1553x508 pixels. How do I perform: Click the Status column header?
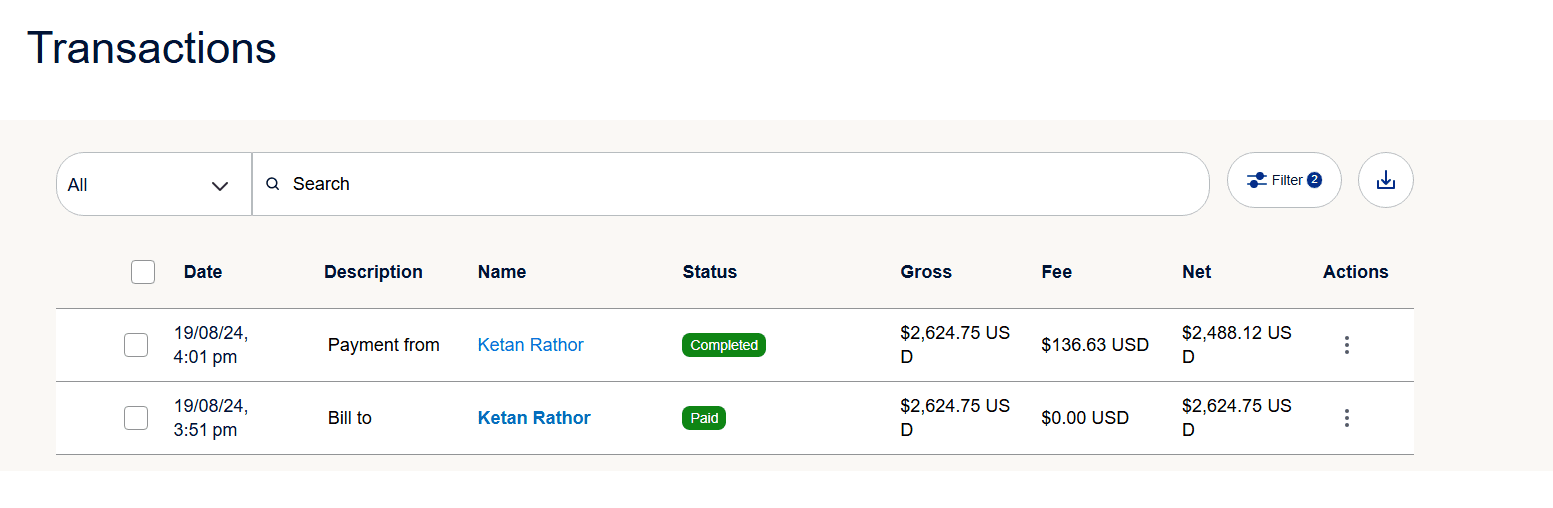tap(709, 272)
